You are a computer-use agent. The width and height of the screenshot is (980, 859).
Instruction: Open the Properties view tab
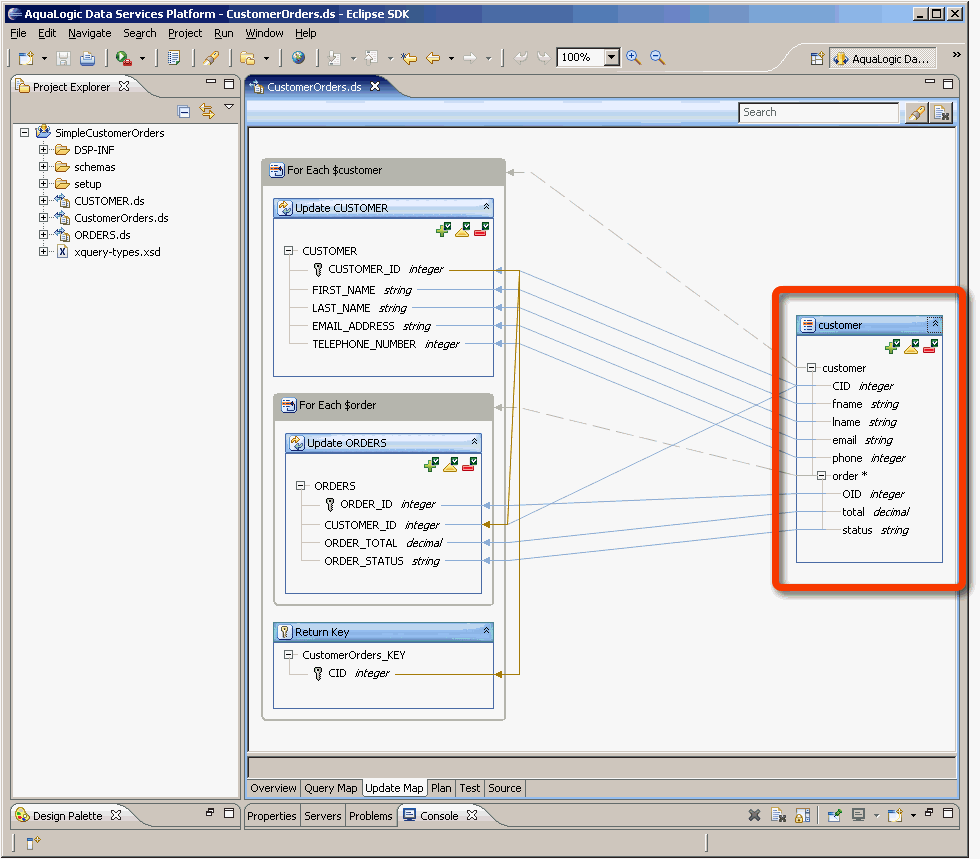271,816
